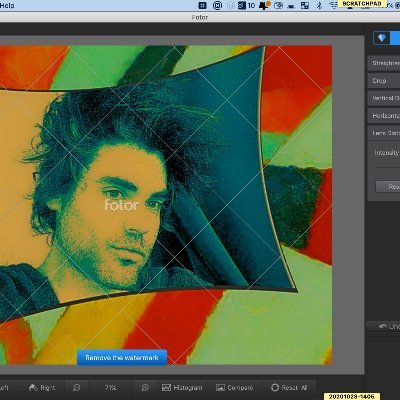The height and width of the screenshot is (400, 400).
Task: Click the grid hash menu bar icon
Action: 202,5
